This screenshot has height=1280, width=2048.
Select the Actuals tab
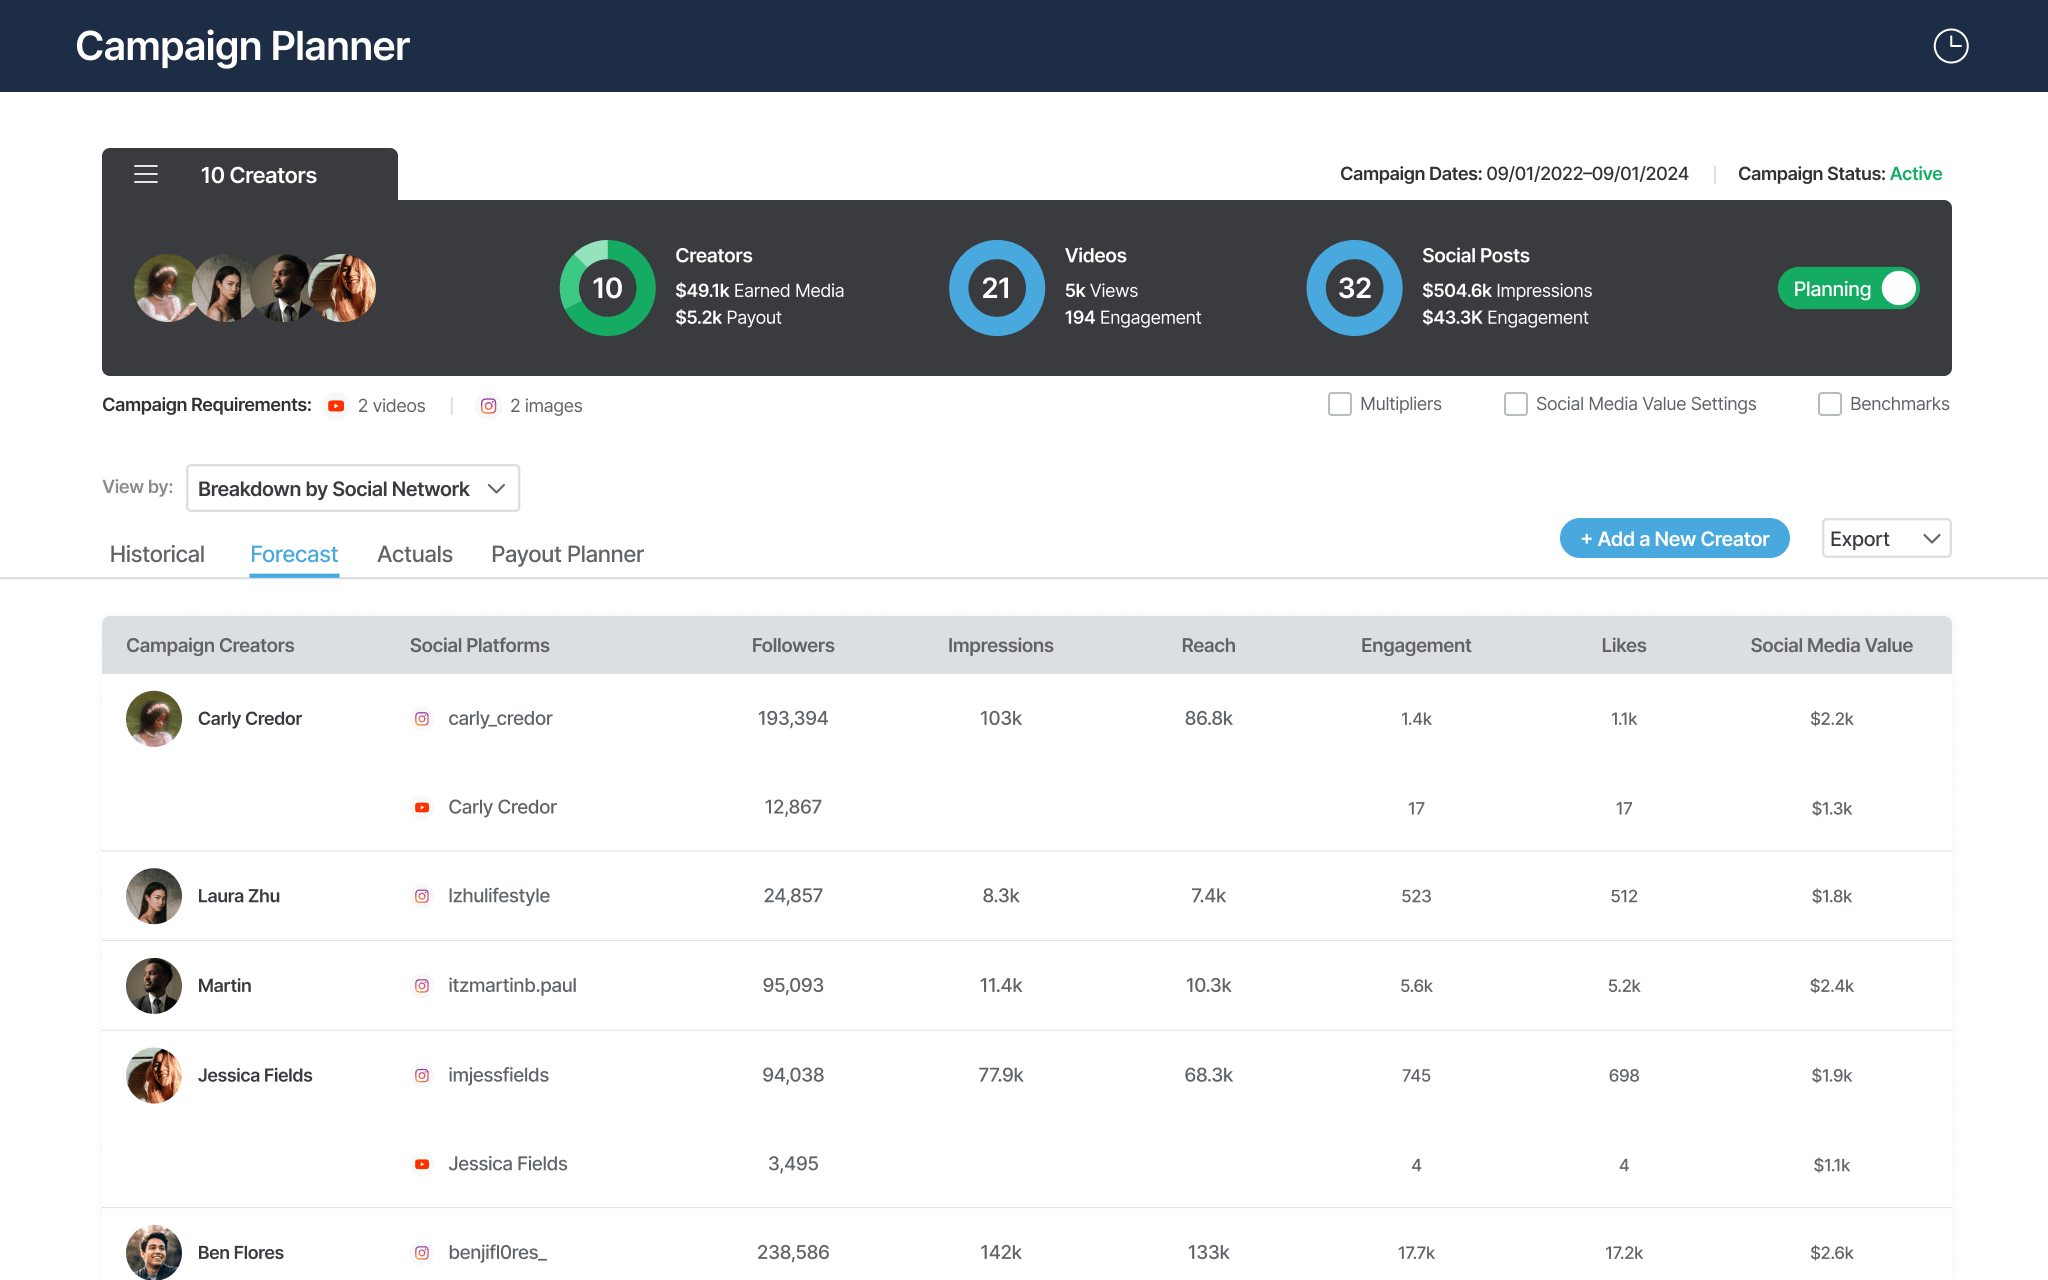coord(414,553)
